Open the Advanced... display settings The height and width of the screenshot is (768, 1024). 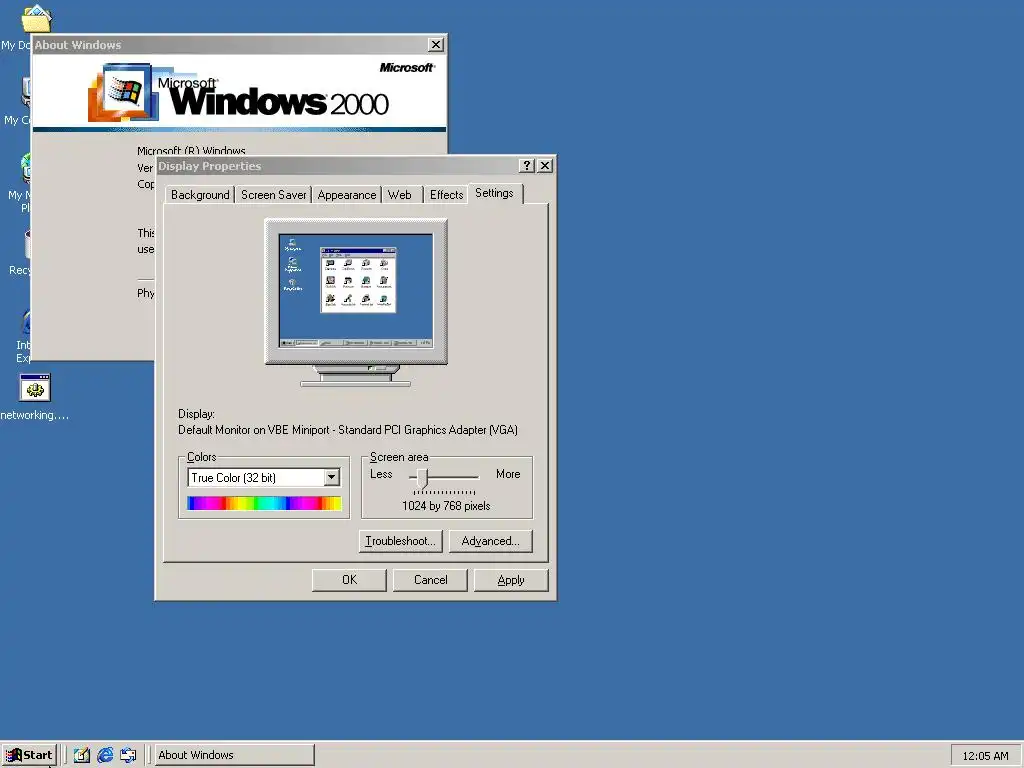click(490, 541)
